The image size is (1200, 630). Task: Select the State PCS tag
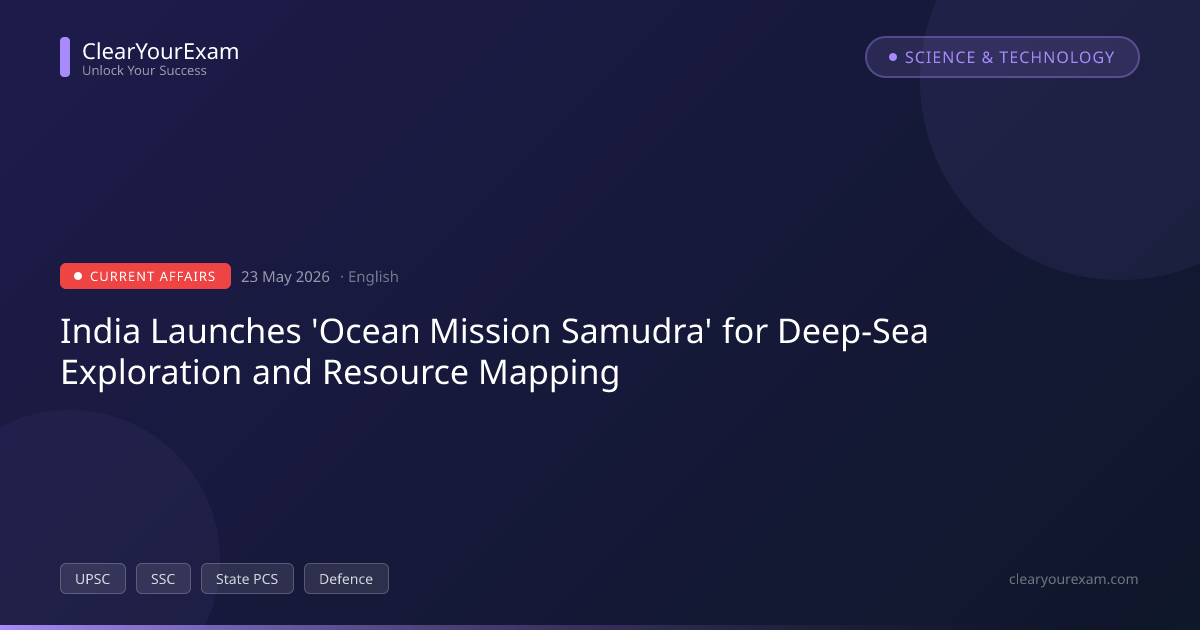click(247, 579)
